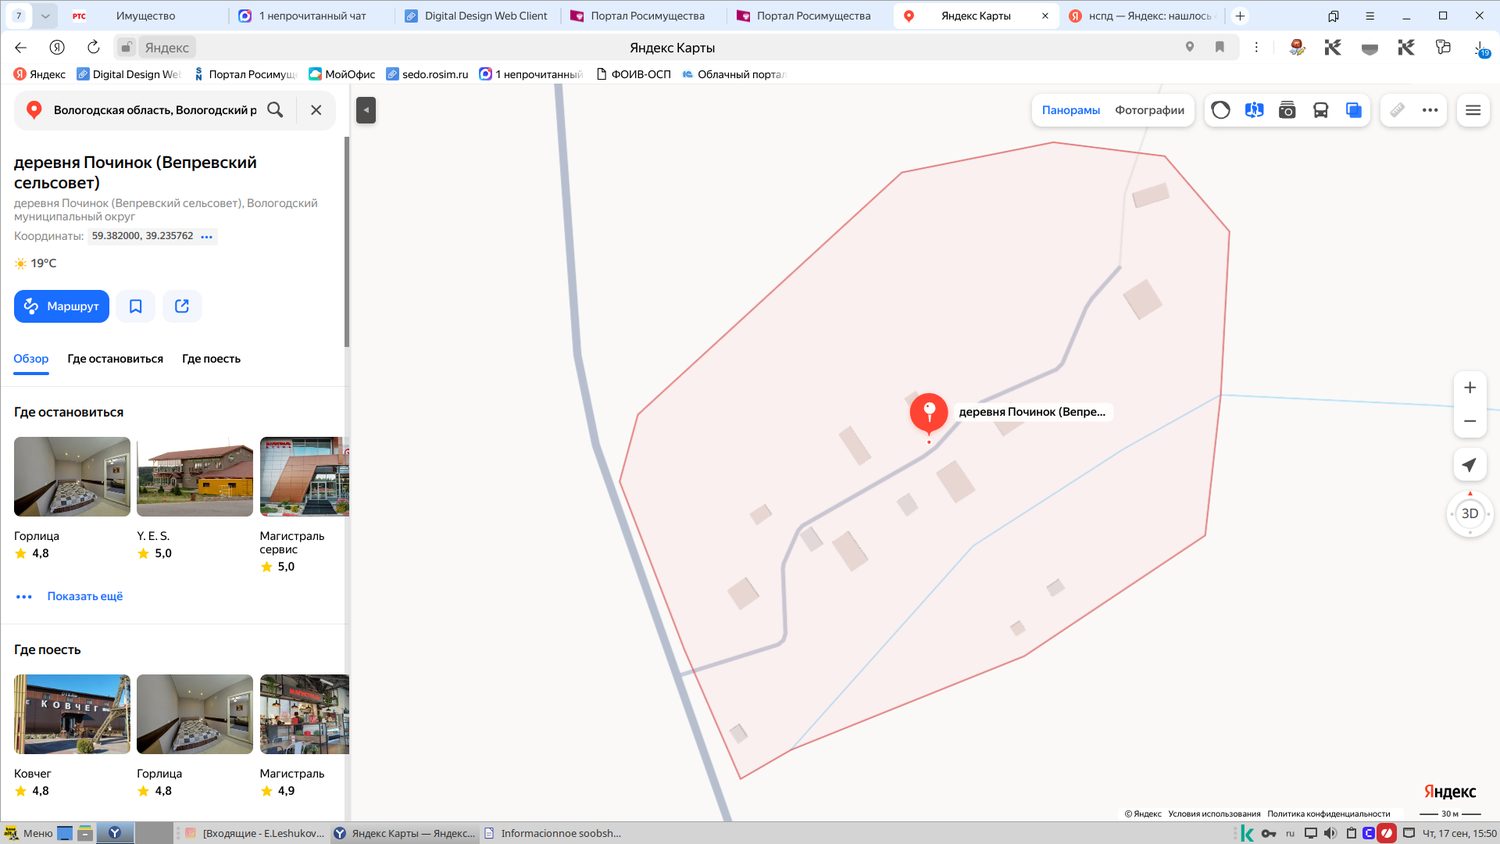
Task: Click the ru keyboard layout indicator
Action: tap(1290, 833)
